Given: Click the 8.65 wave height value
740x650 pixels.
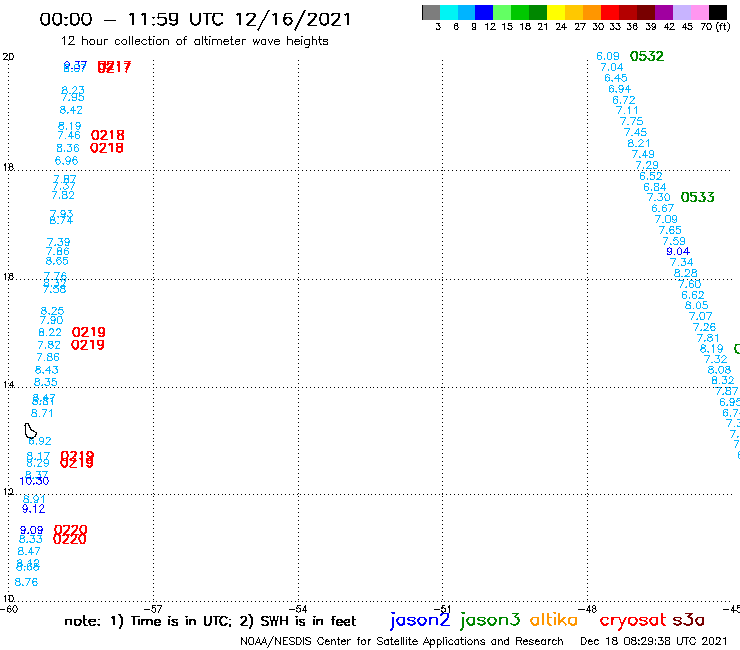Looking at the screenshot, I should coord(57,261).
